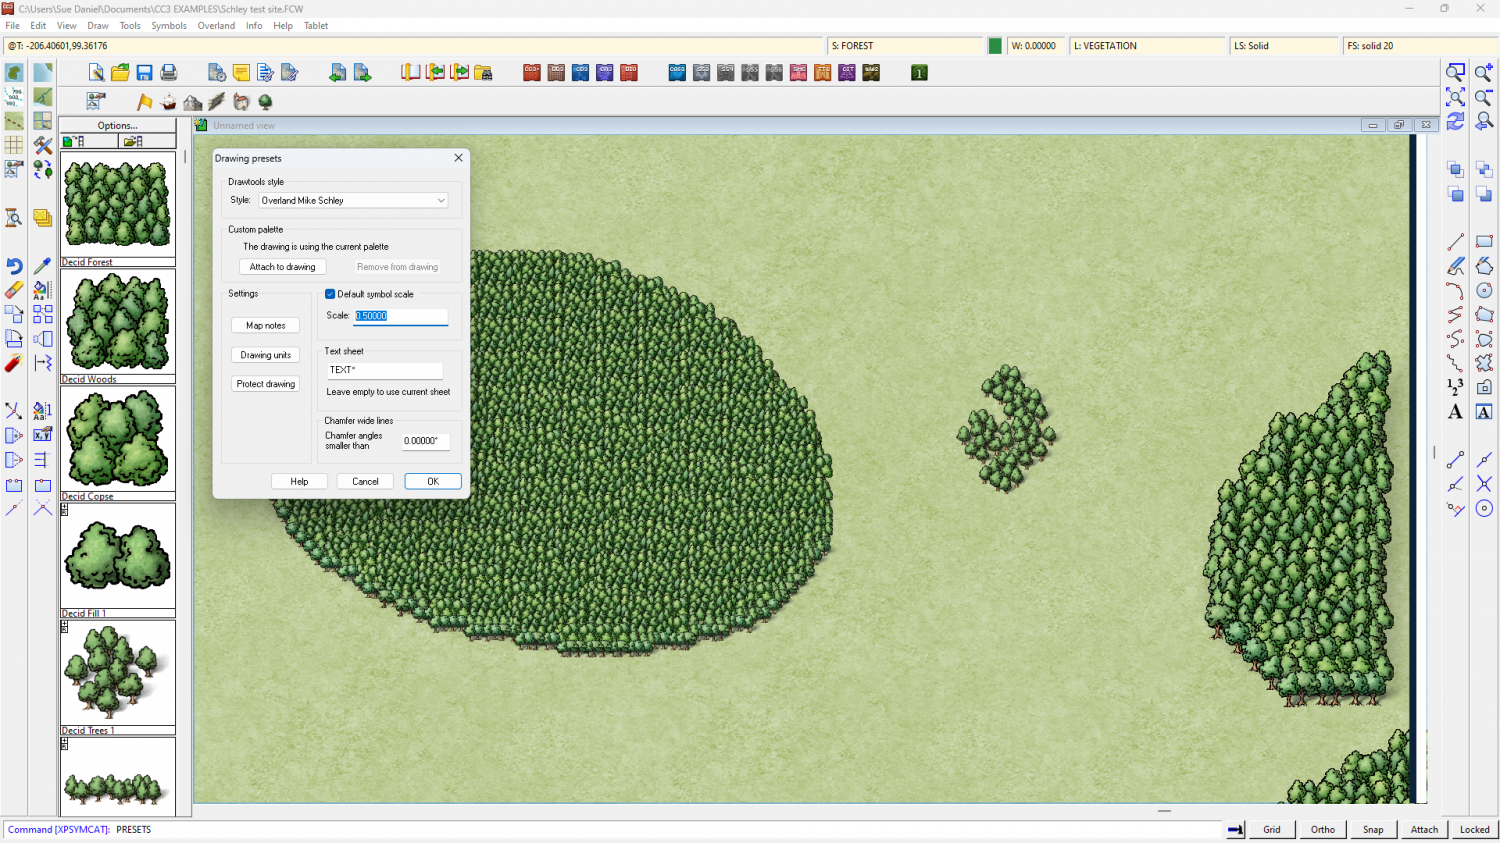Click the Undo arrow icon
Image resolution: width=1500 pixels, height=843 pixels.
tap(14, 266)
